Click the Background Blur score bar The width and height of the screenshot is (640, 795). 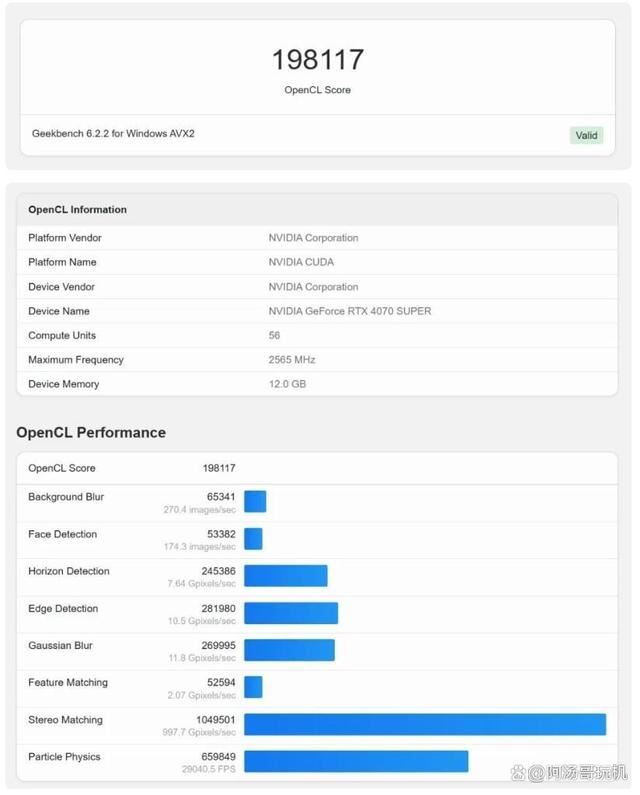coord(255,502)
